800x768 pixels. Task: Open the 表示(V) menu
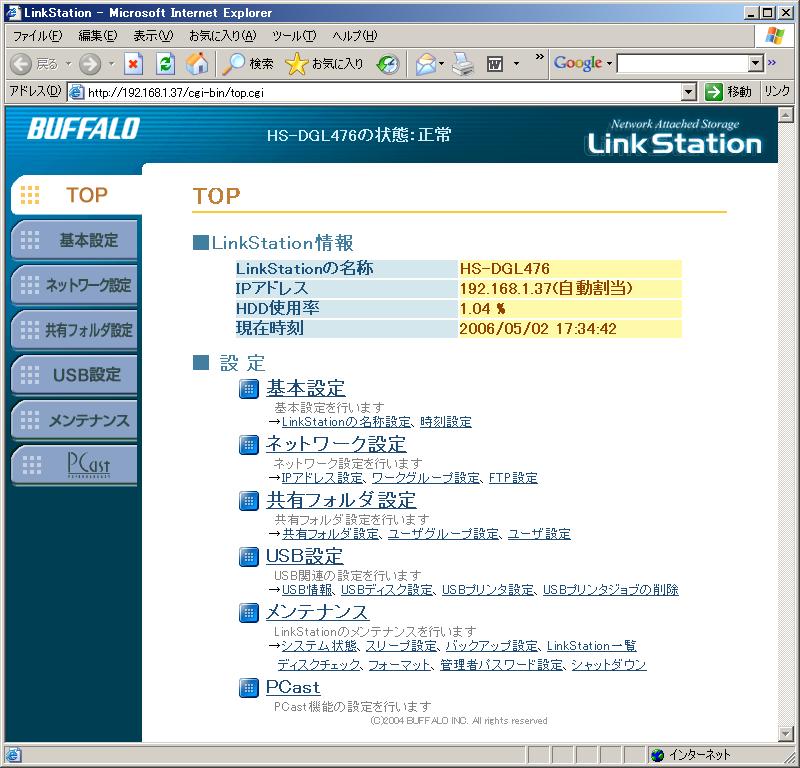tap(153, 36)
